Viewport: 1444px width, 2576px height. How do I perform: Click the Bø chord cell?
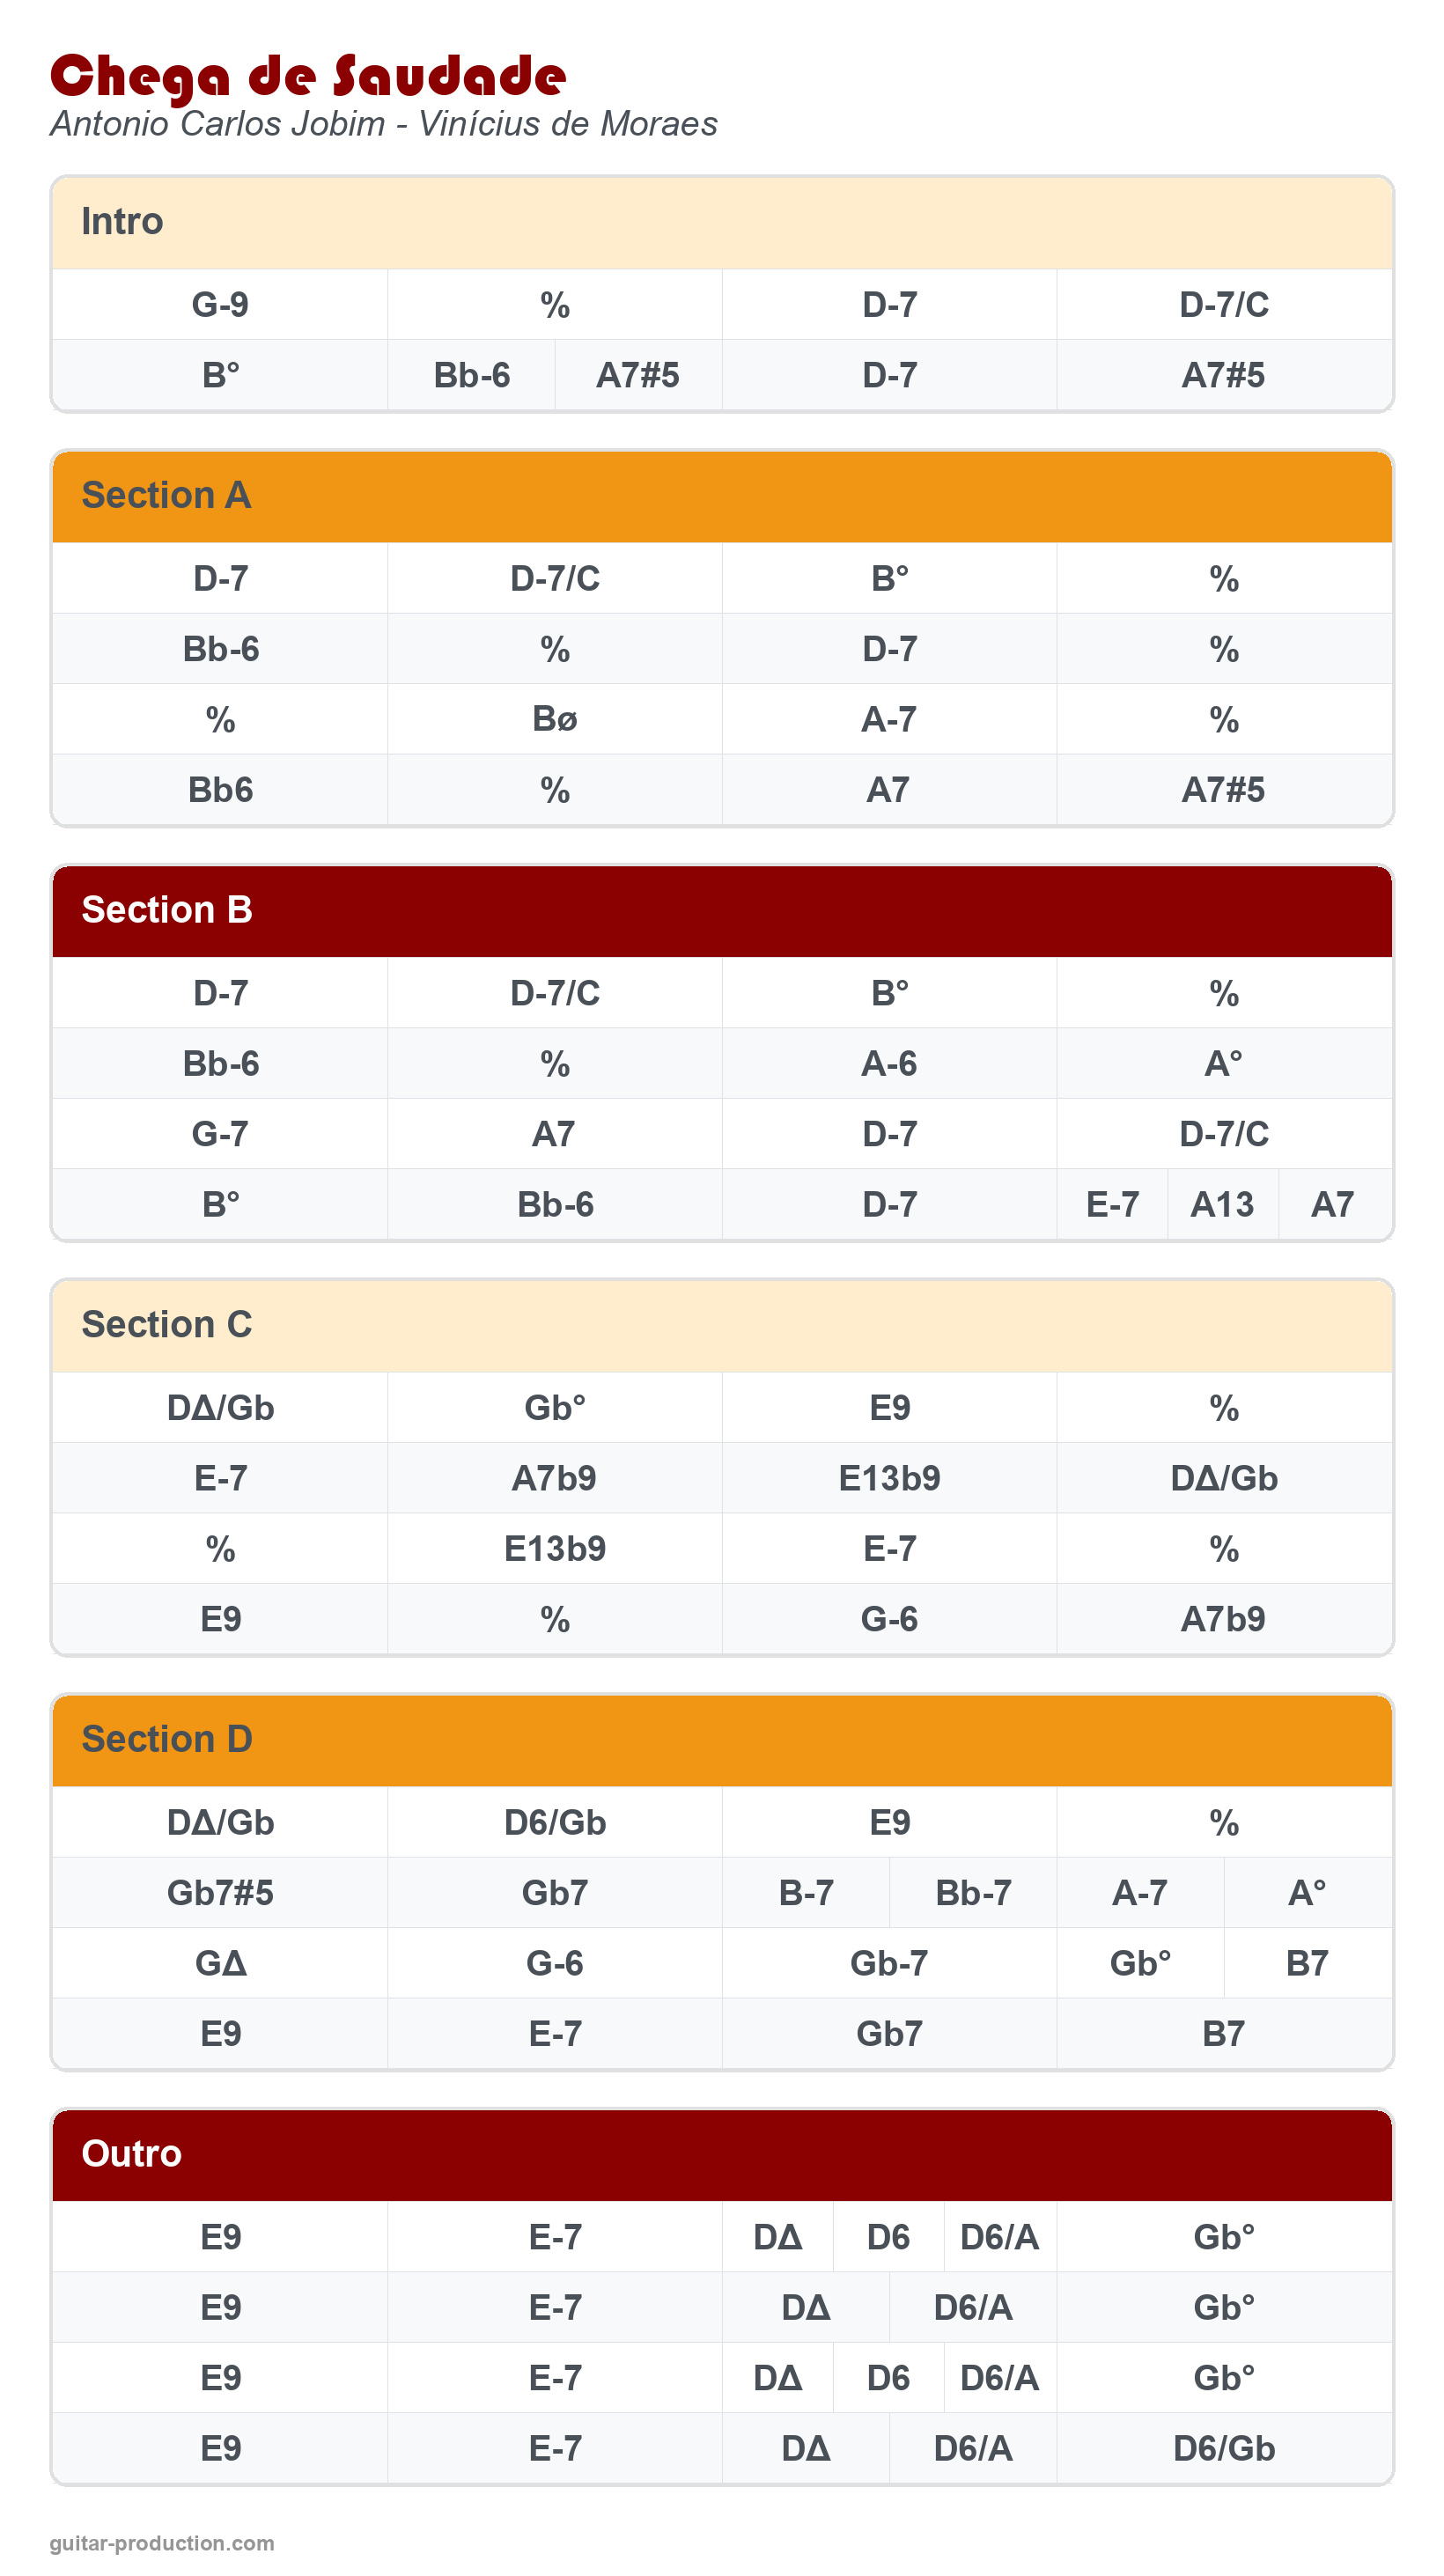pos(555,719)
